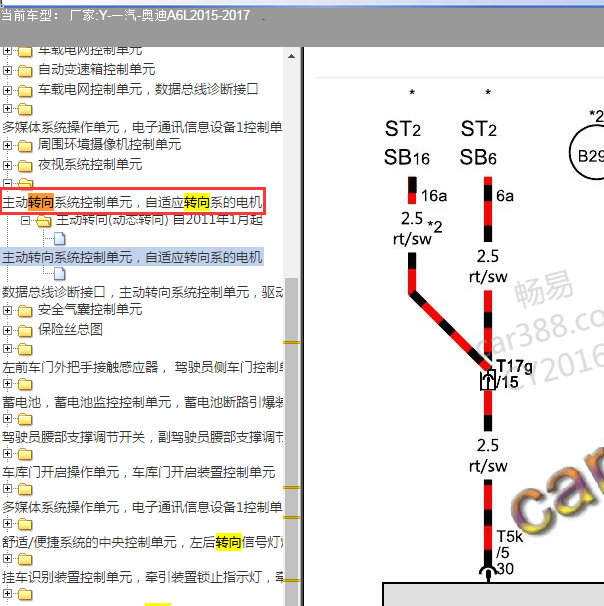Click the 安全气囊控制单元 folder icon
This screenshot has height=606, width=604.
(x=25, y=311)
